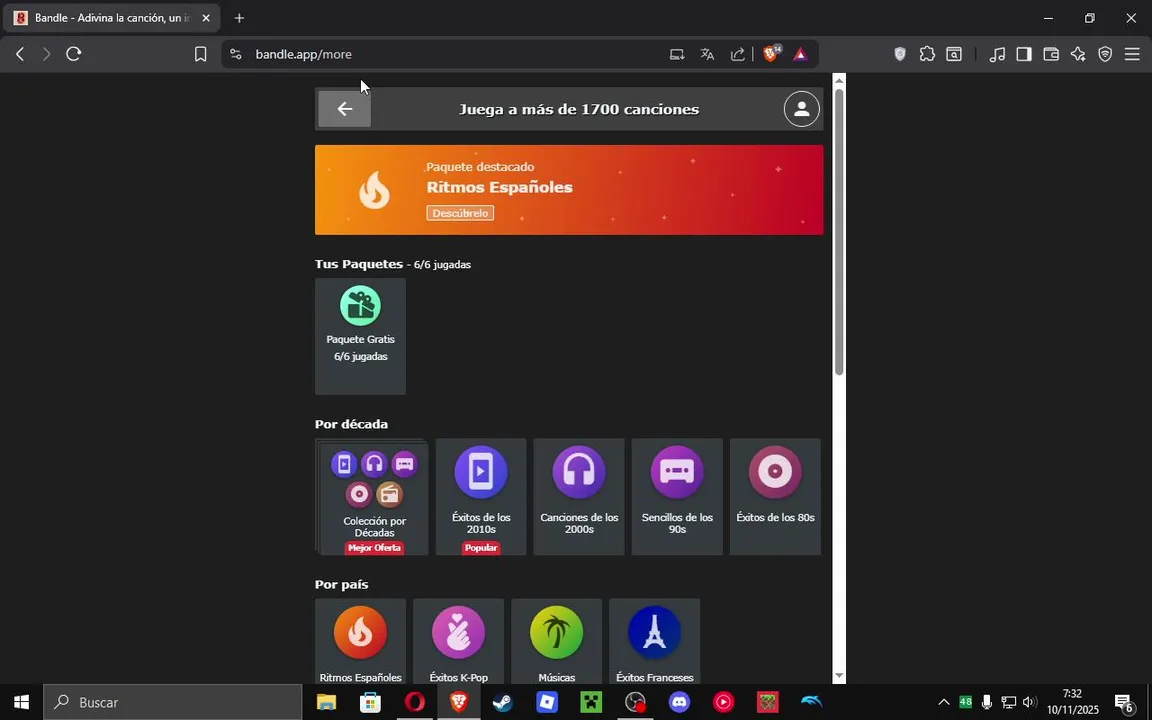Click the Por país heading
The image size is (1152, 720).
point(342,584)
